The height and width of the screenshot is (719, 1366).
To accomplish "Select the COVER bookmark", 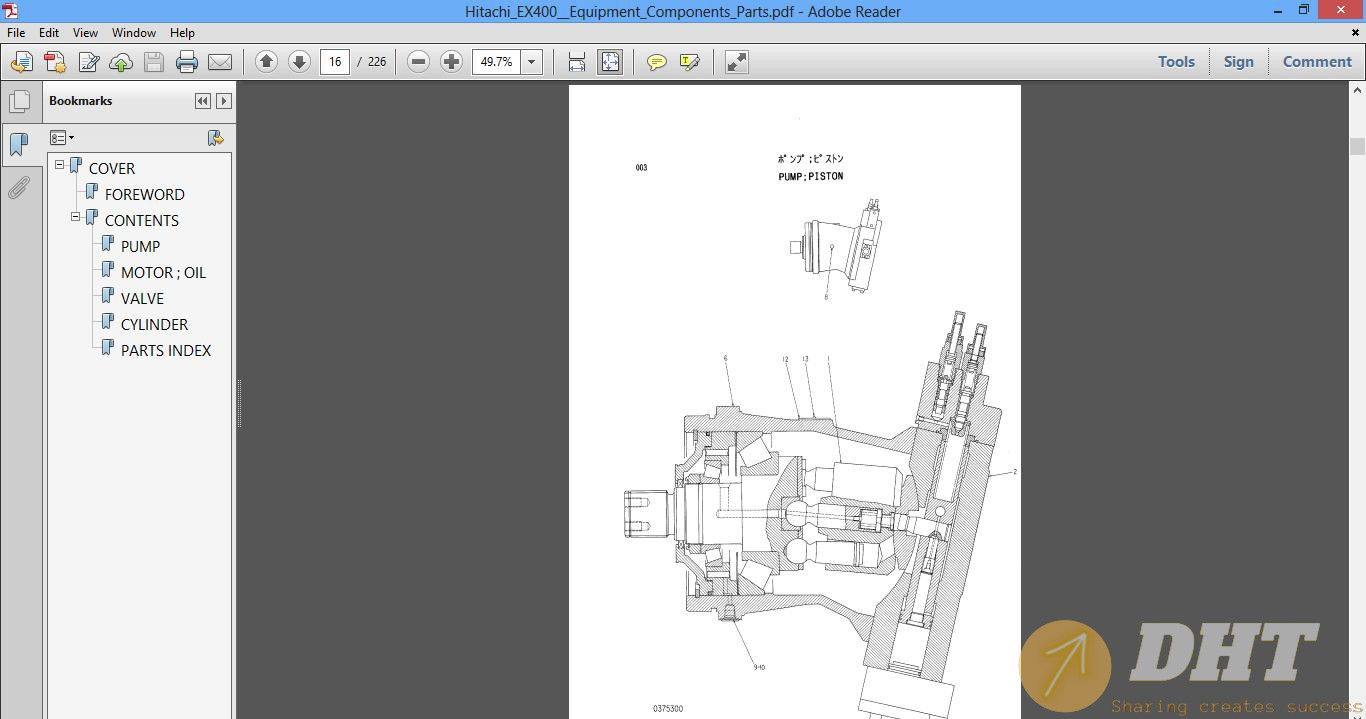I will 112,168.
